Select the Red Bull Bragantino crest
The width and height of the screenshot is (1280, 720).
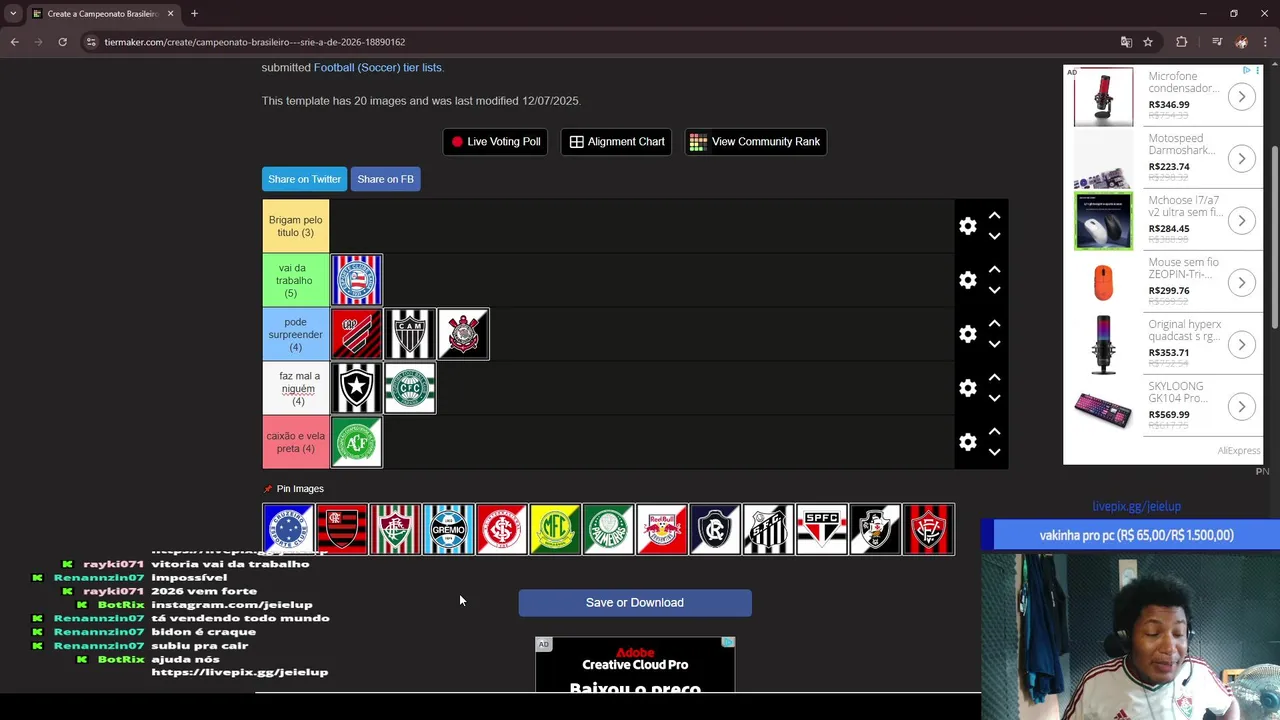click(662, 529)
